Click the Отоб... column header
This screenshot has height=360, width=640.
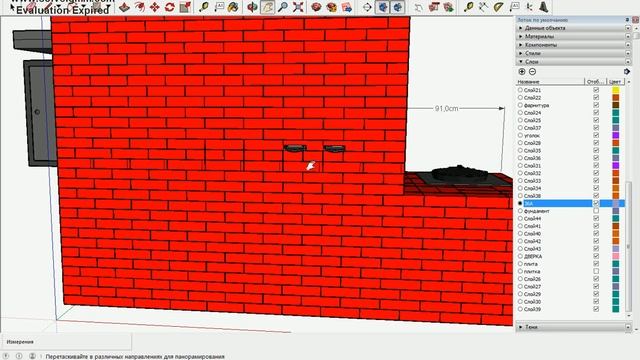[x=596, y=82]
